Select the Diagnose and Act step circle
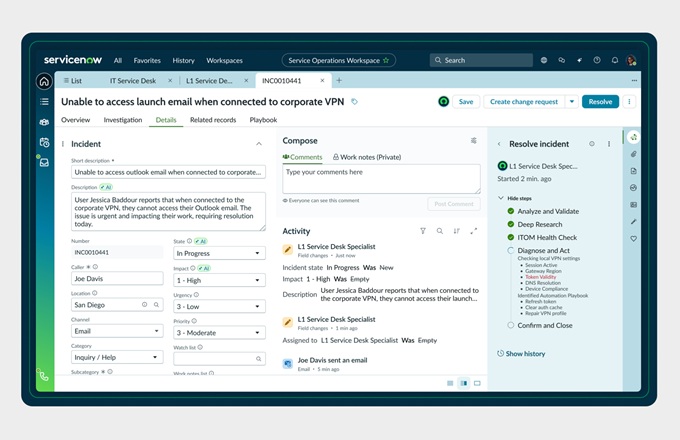Screen dimensions: 680x440 point(510,251)
